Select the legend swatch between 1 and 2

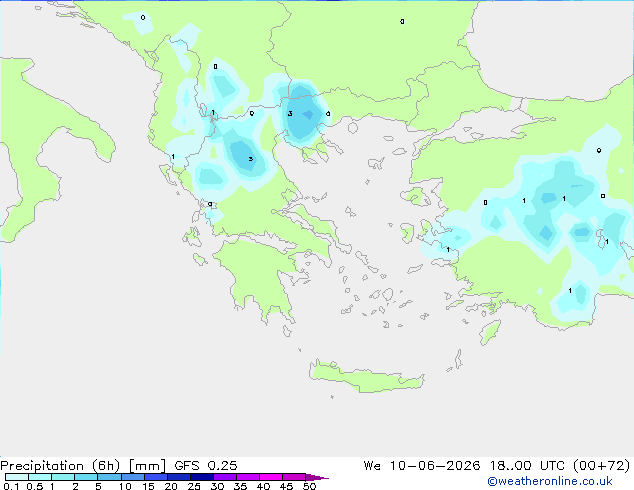[x=63, y=477]
